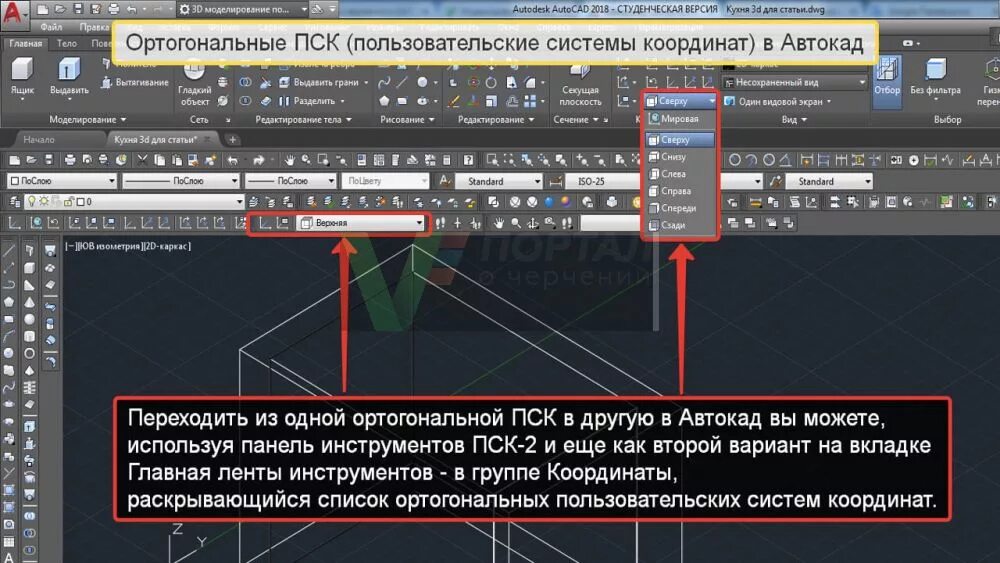This screenshot has height=563, width=1000.
Task: Choose Снизу in the UCS list
Action: 679,156
